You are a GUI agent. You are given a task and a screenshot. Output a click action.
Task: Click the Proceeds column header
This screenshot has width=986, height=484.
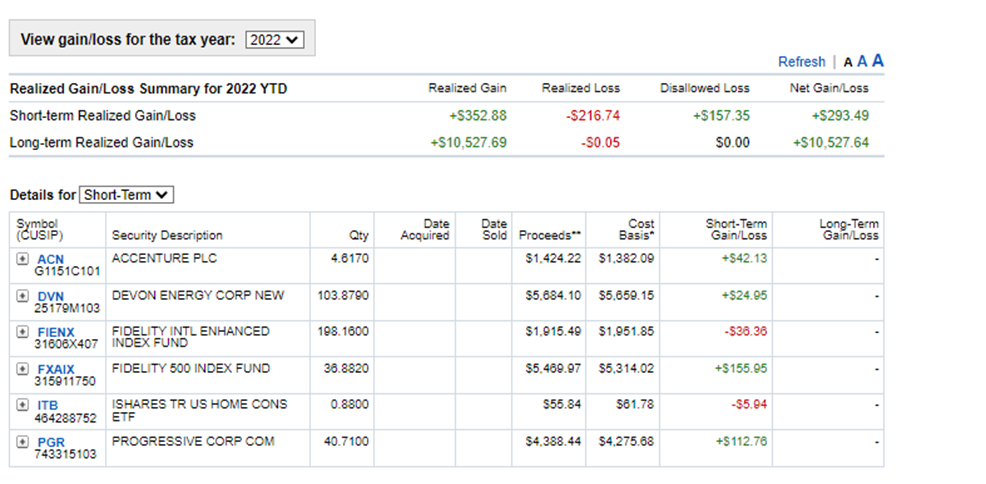pos(549,236)
